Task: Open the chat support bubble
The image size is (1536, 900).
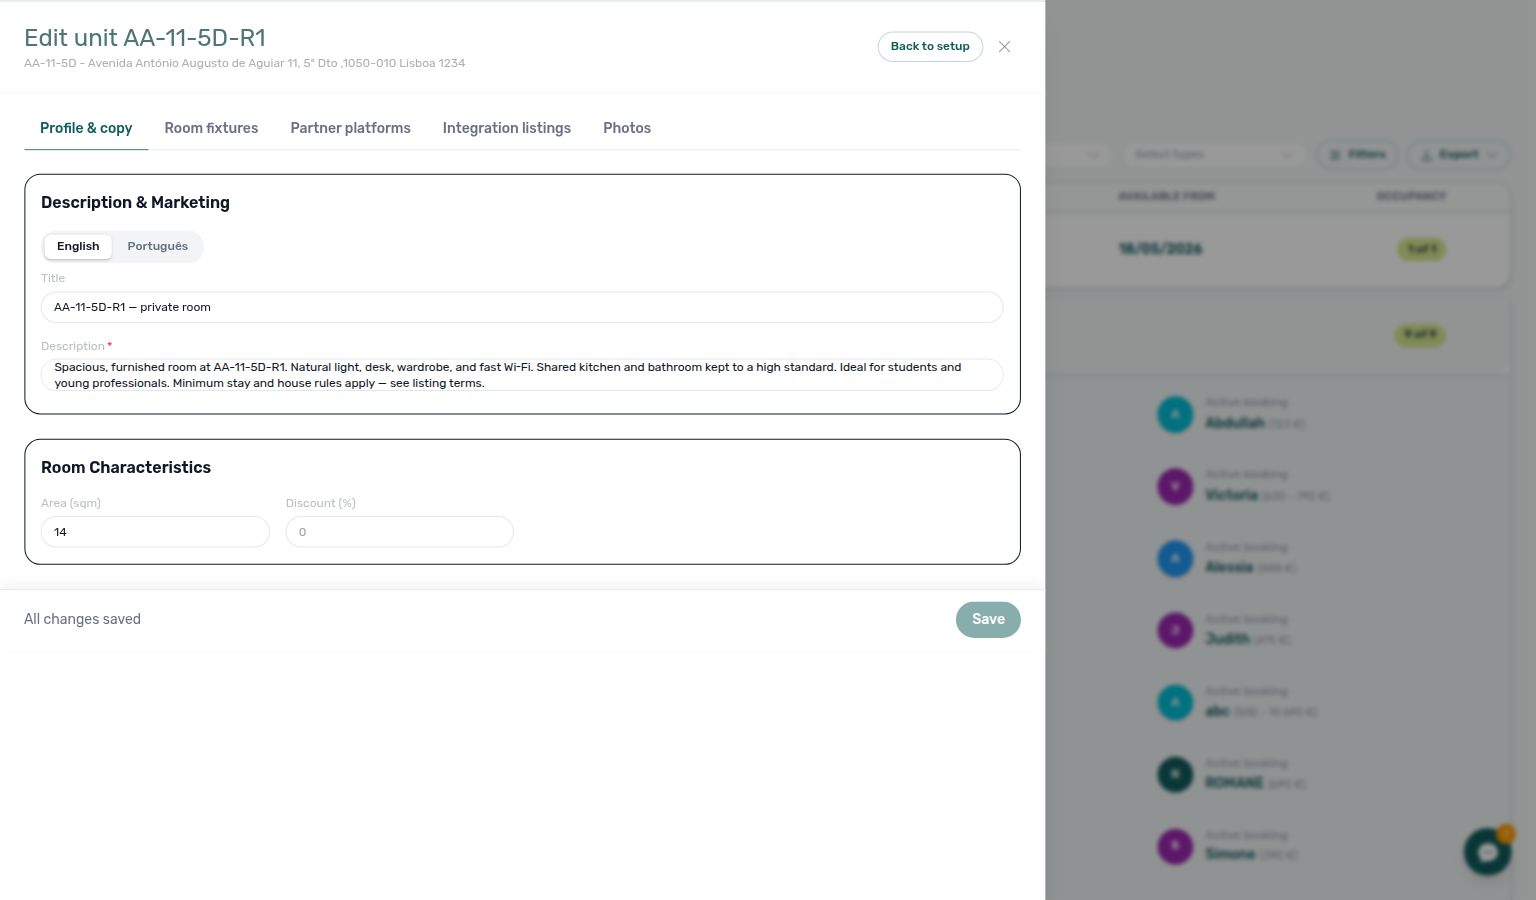Action: tap(1488, 852)
